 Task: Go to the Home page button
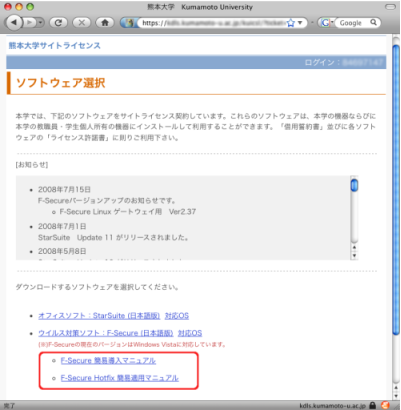click(x=105, y=23)
